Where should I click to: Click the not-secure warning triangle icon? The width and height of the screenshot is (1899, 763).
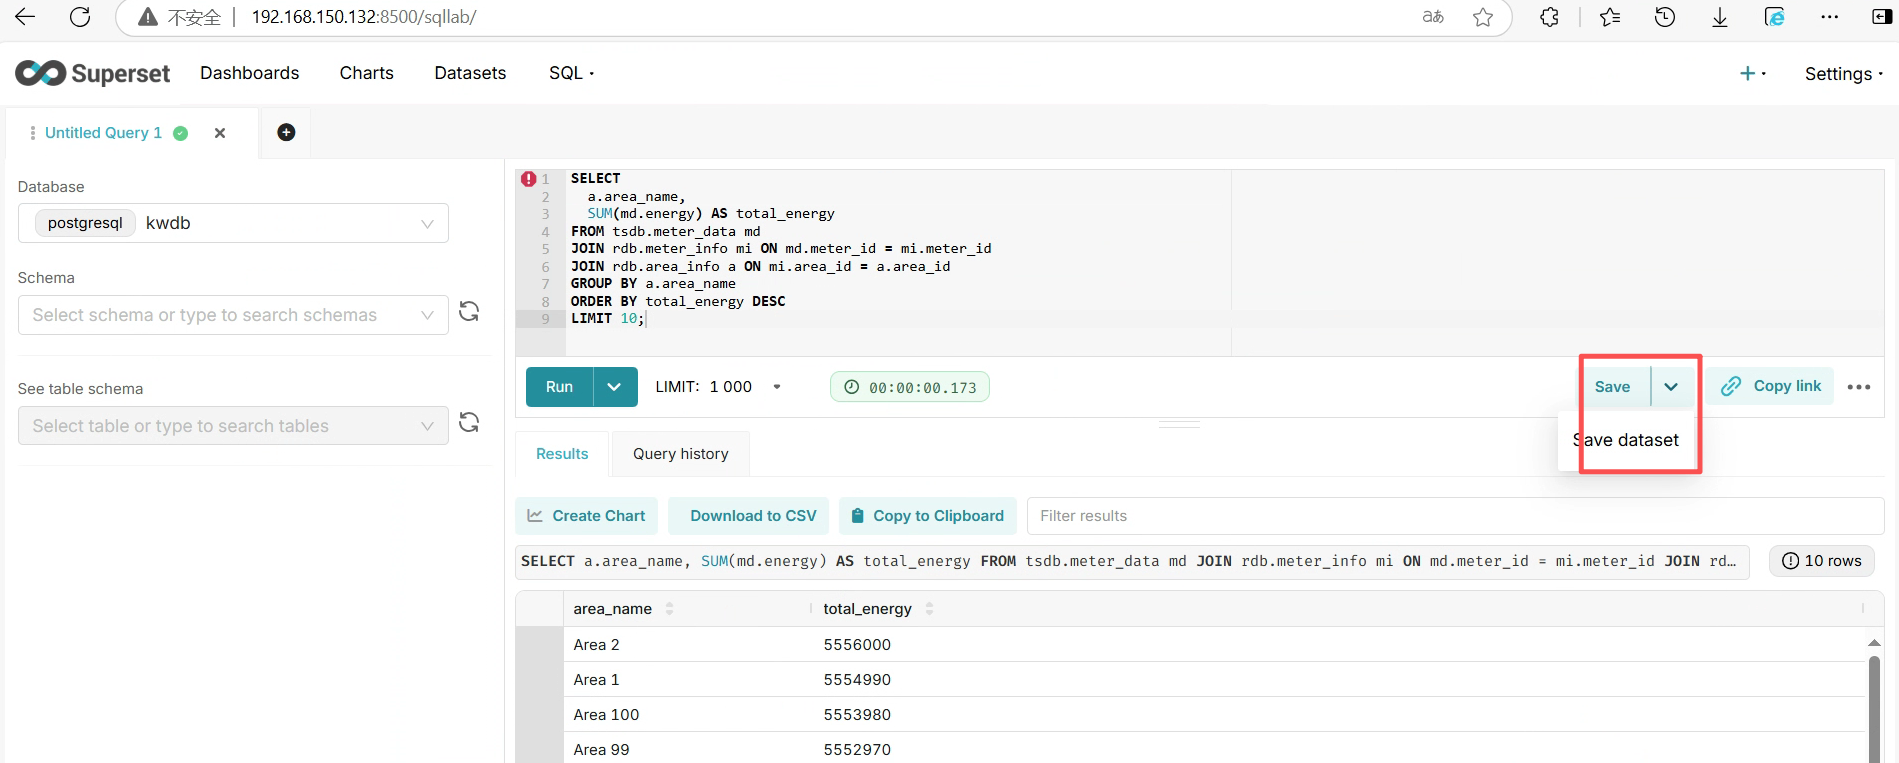point(148,17)
